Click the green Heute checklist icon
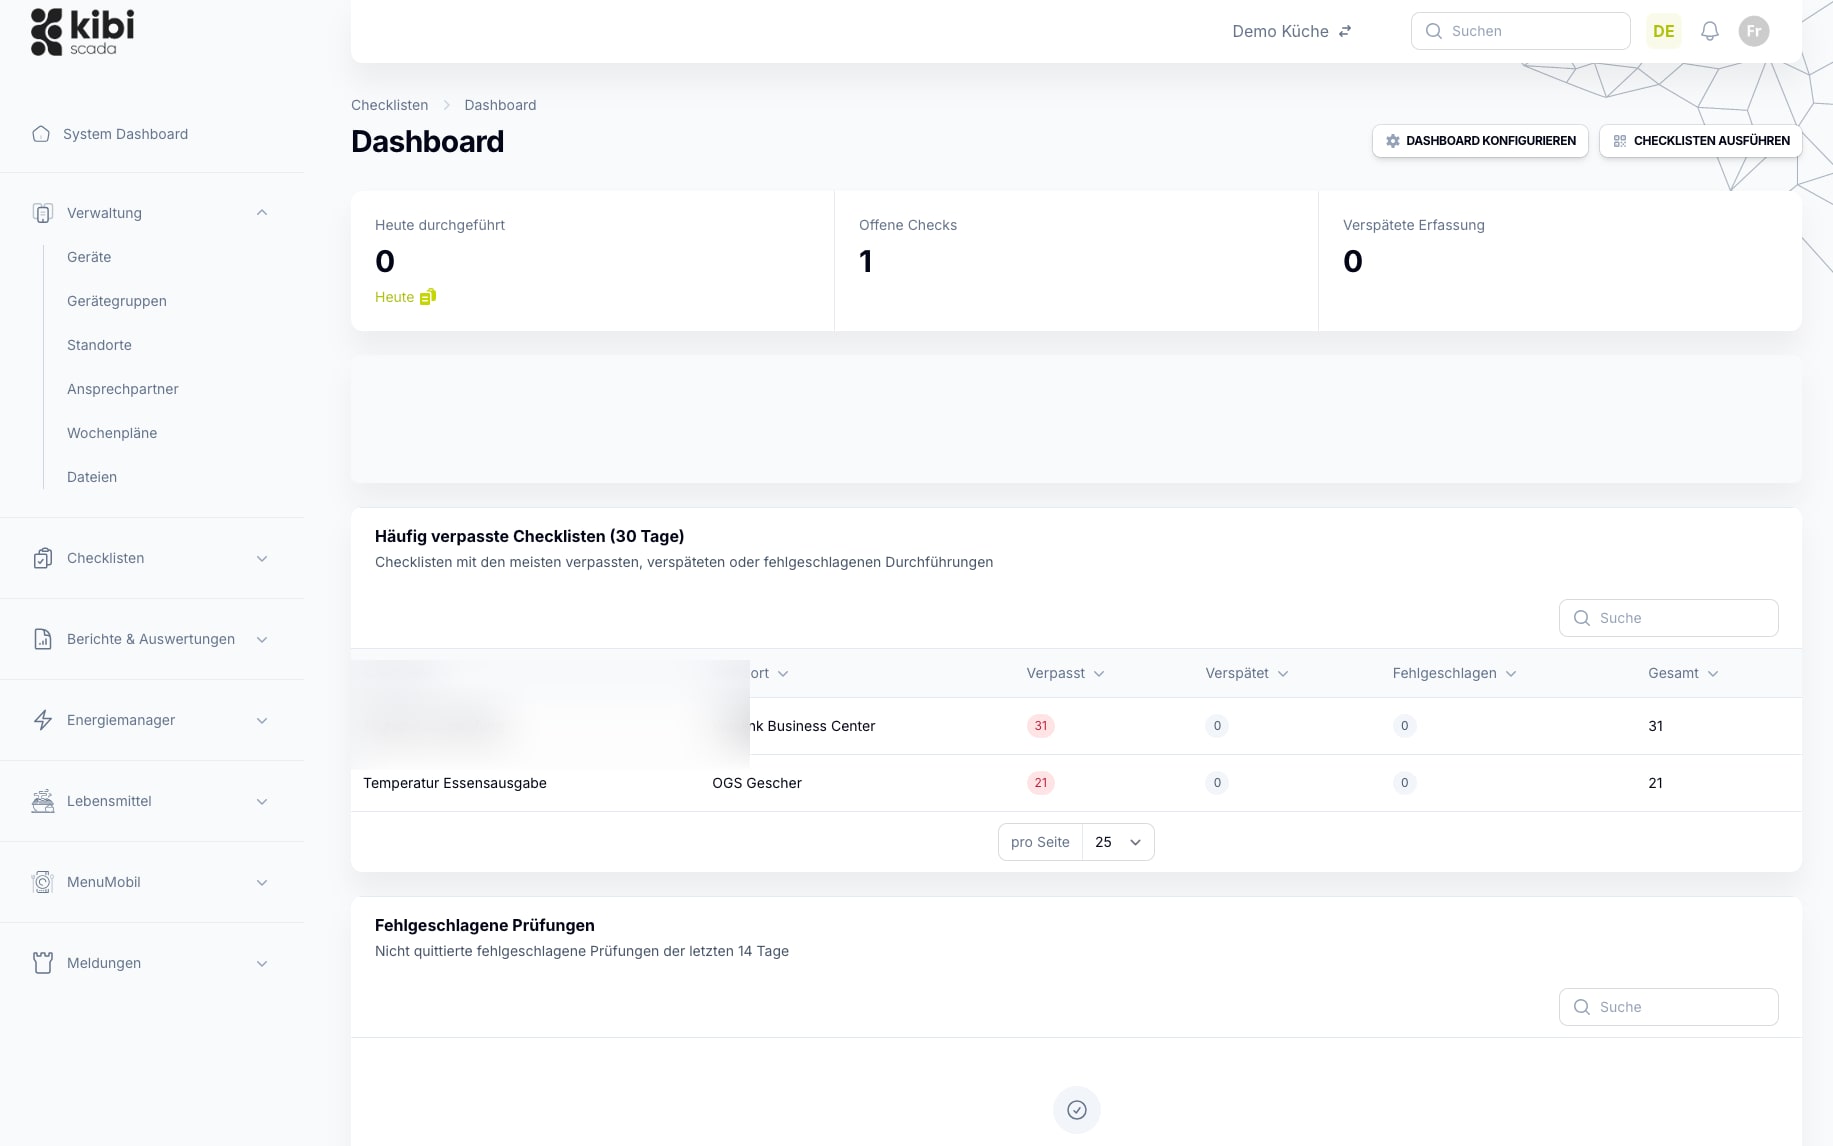Screen dimensions: 1833x1146 tap(428, 297)
